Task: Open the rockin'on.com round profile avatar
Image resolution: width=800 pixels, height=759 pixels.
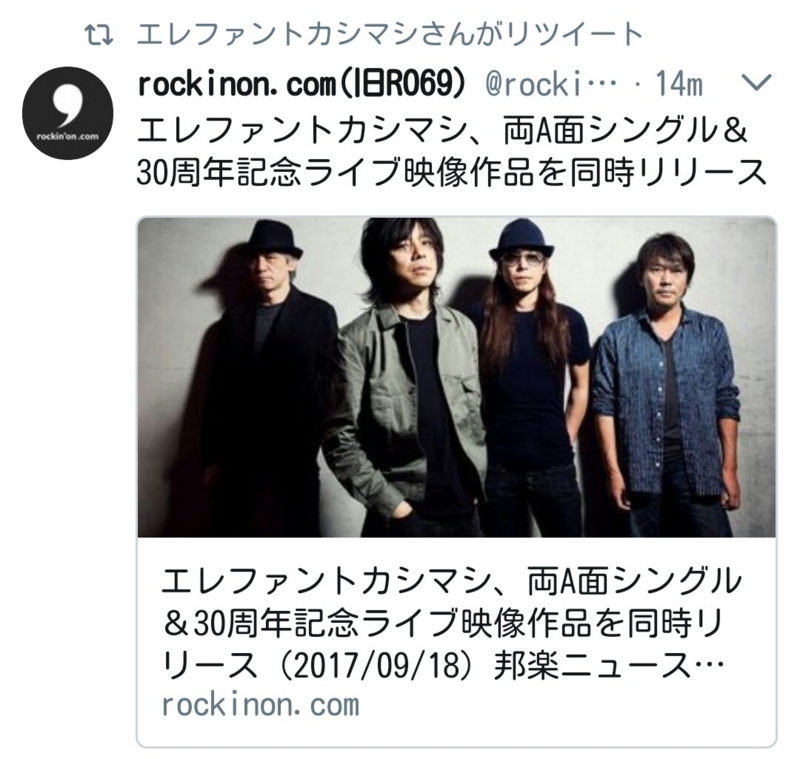Action: click(x=67, y=113)
